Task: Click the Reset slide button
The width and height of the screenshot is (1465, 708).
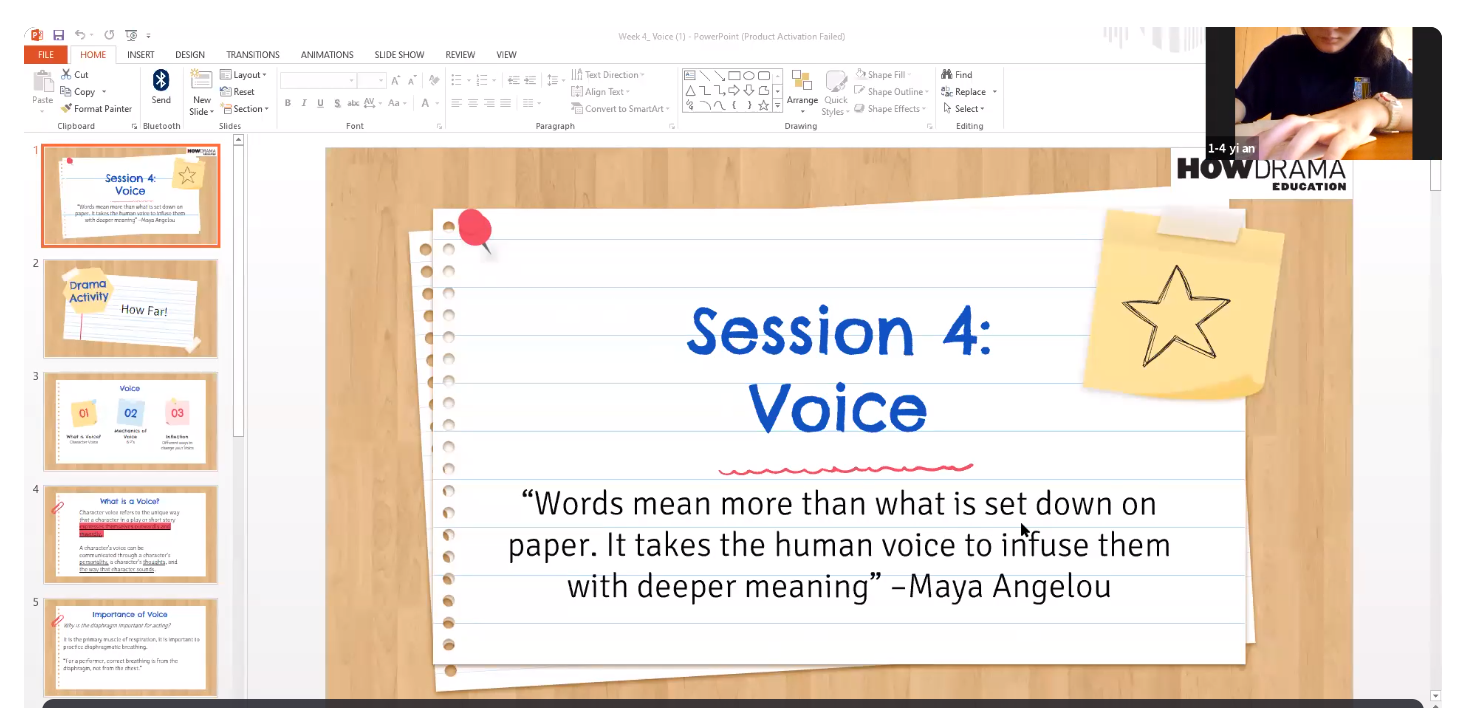Action: pyautogui.click(x=238, y=92)
